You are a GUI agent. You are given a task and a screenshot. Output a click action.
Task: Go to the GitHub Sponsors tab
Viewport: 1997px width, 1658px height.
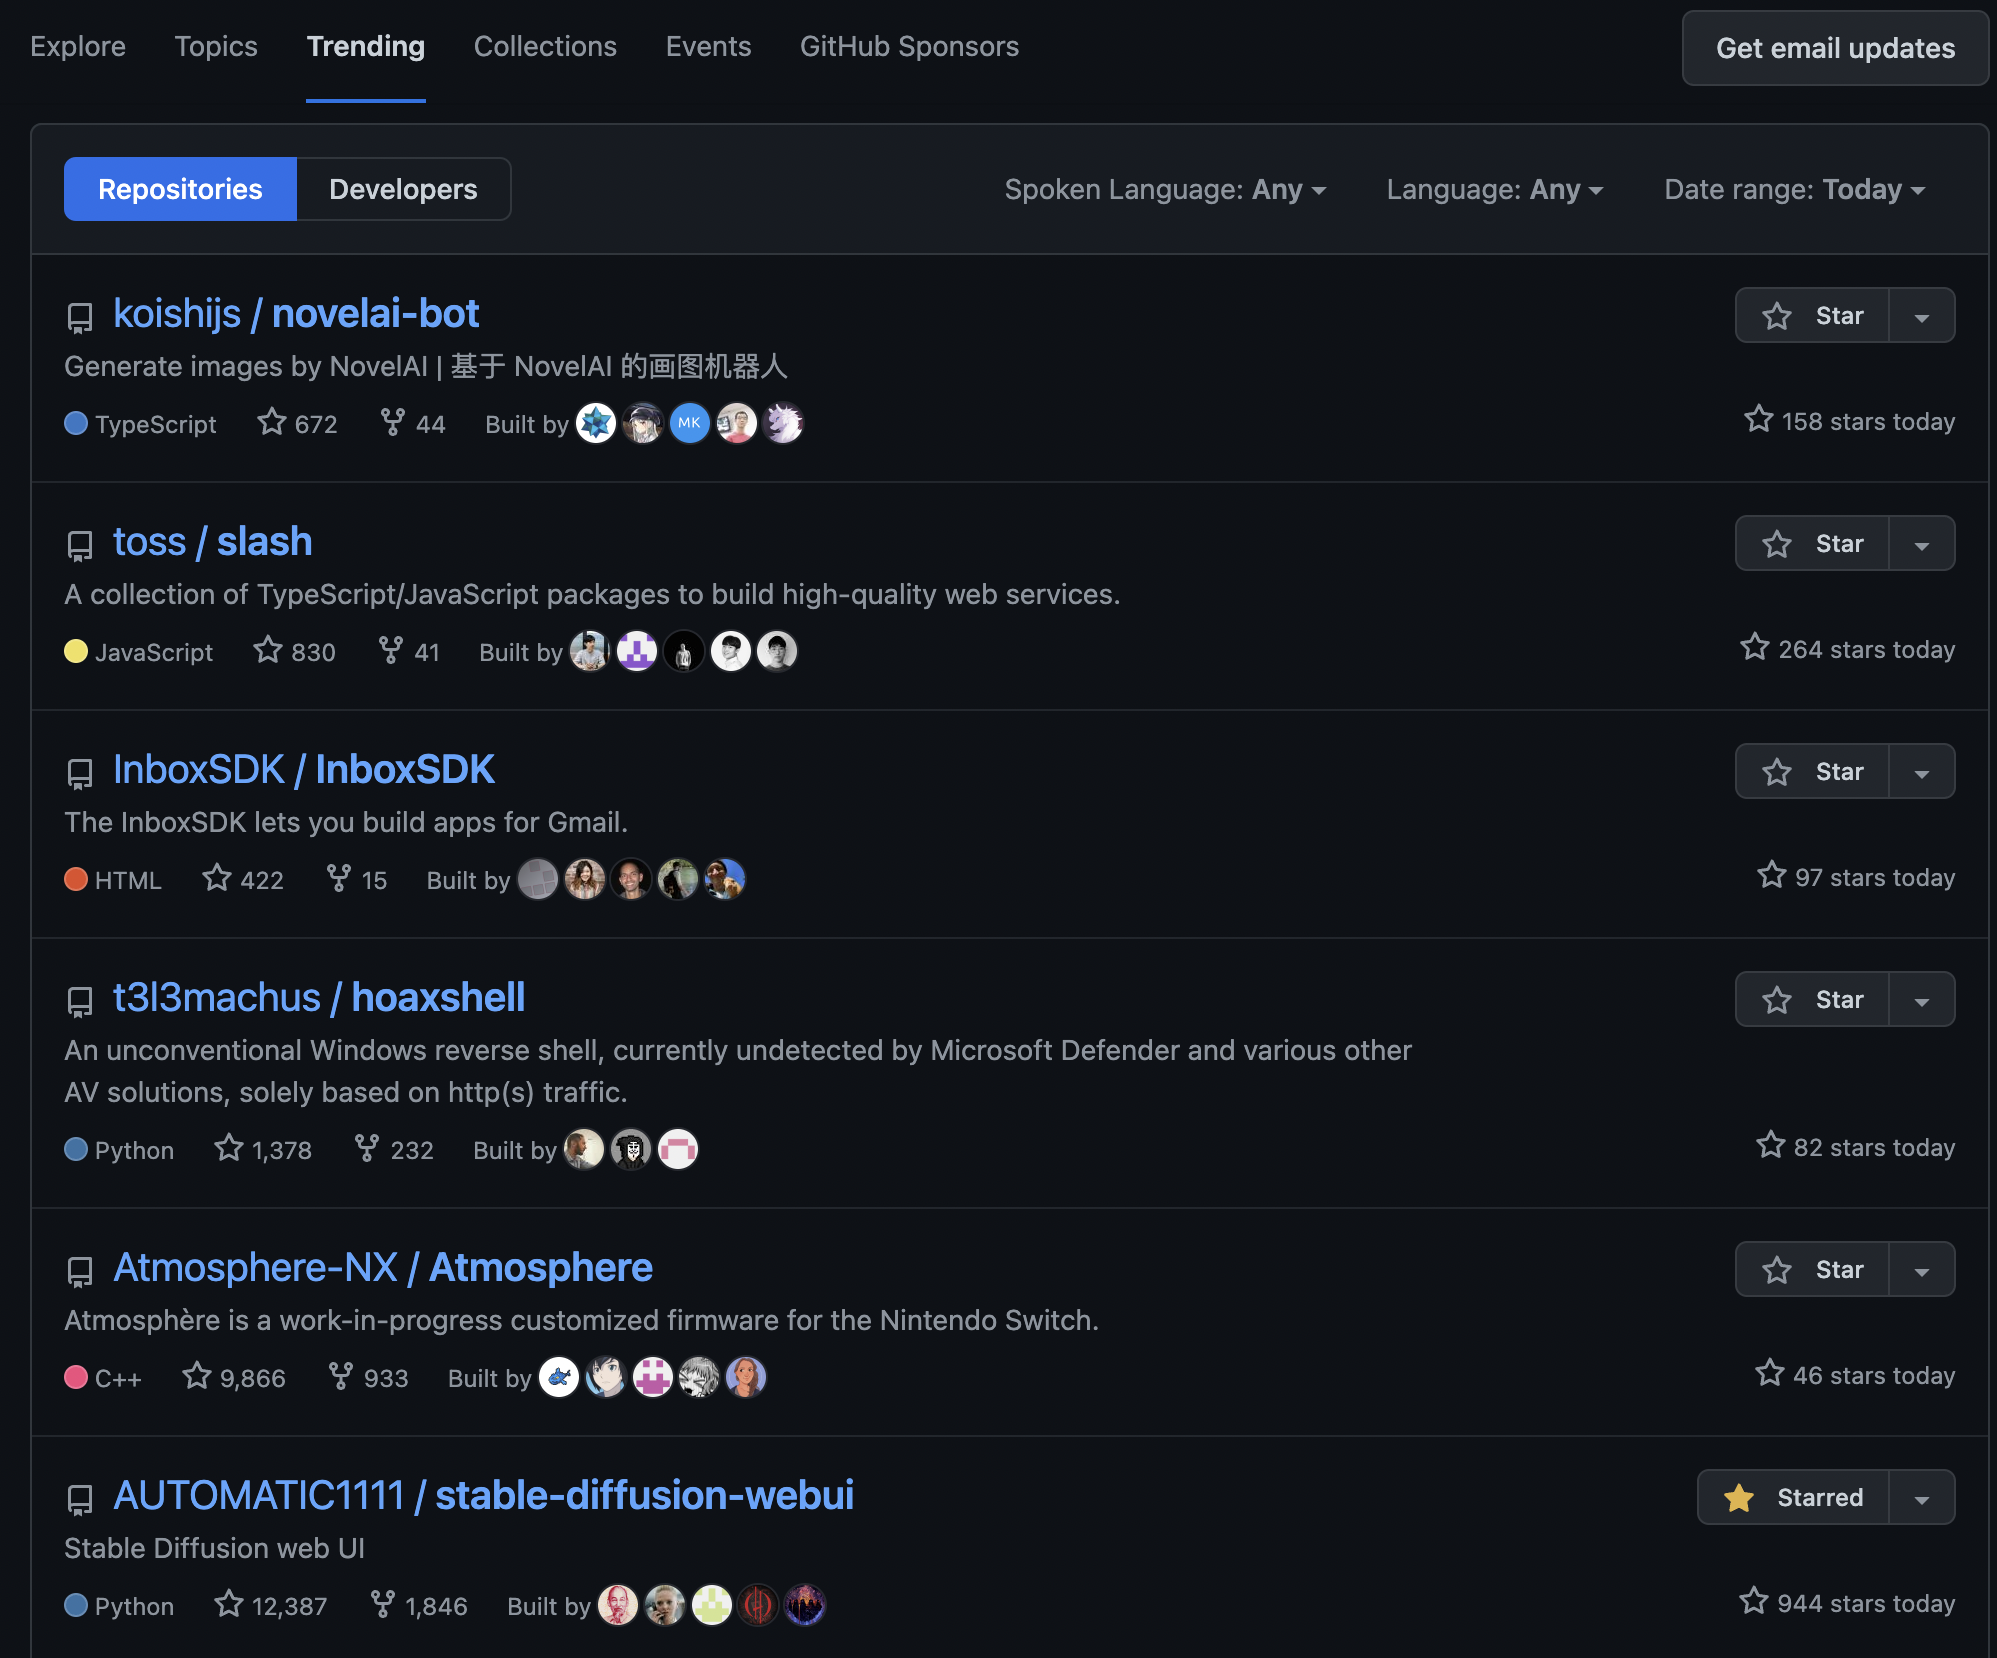pyautogui.click(x=909, y=46)
